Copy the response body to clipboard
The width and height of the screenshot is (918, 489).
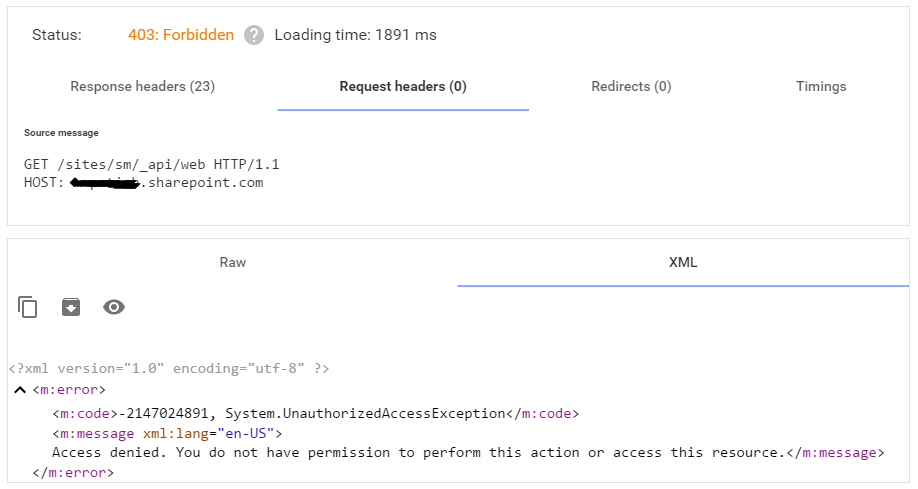click(28, 307)
